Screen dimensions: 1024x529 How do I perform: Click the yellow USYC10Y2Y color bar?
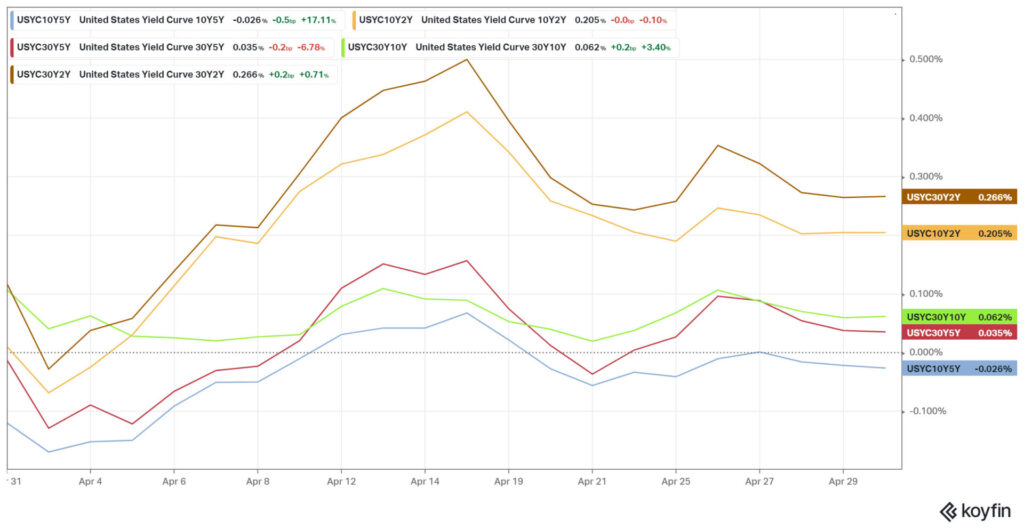354,20
